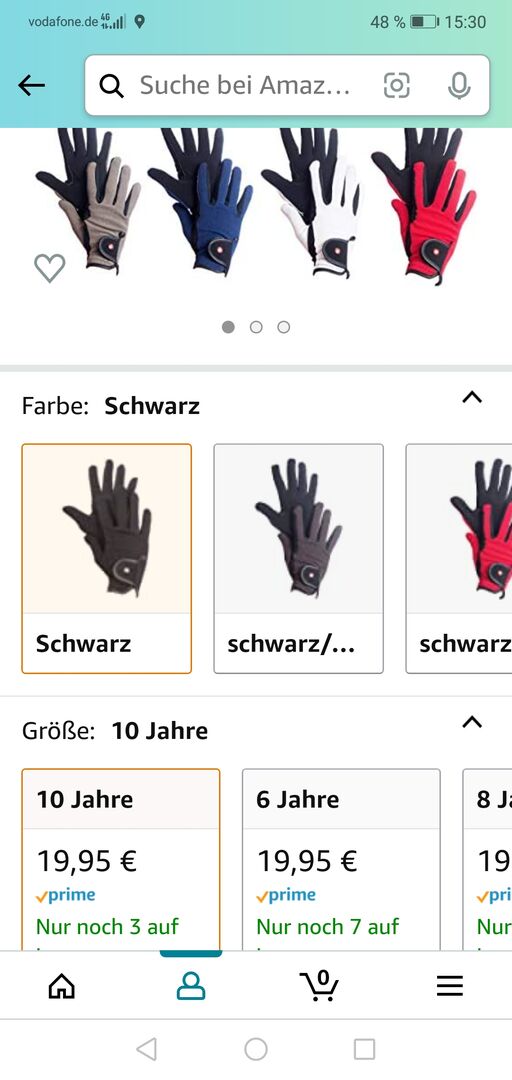Open the hamburger menu icon
This screenshot has width=512, height=1080.
pos(449,986)
